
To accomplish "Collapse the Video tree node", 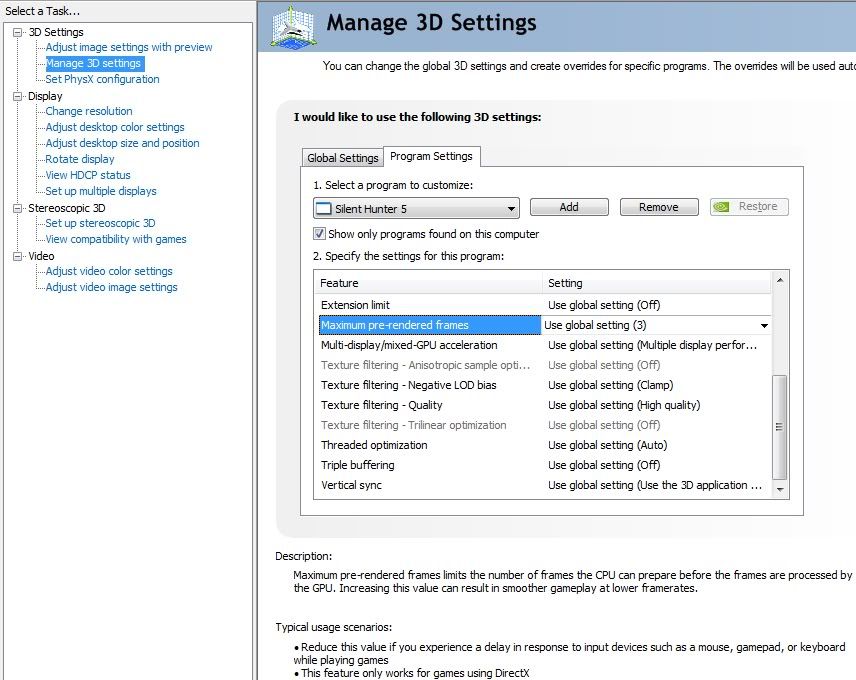I will [x=17, y=256].
